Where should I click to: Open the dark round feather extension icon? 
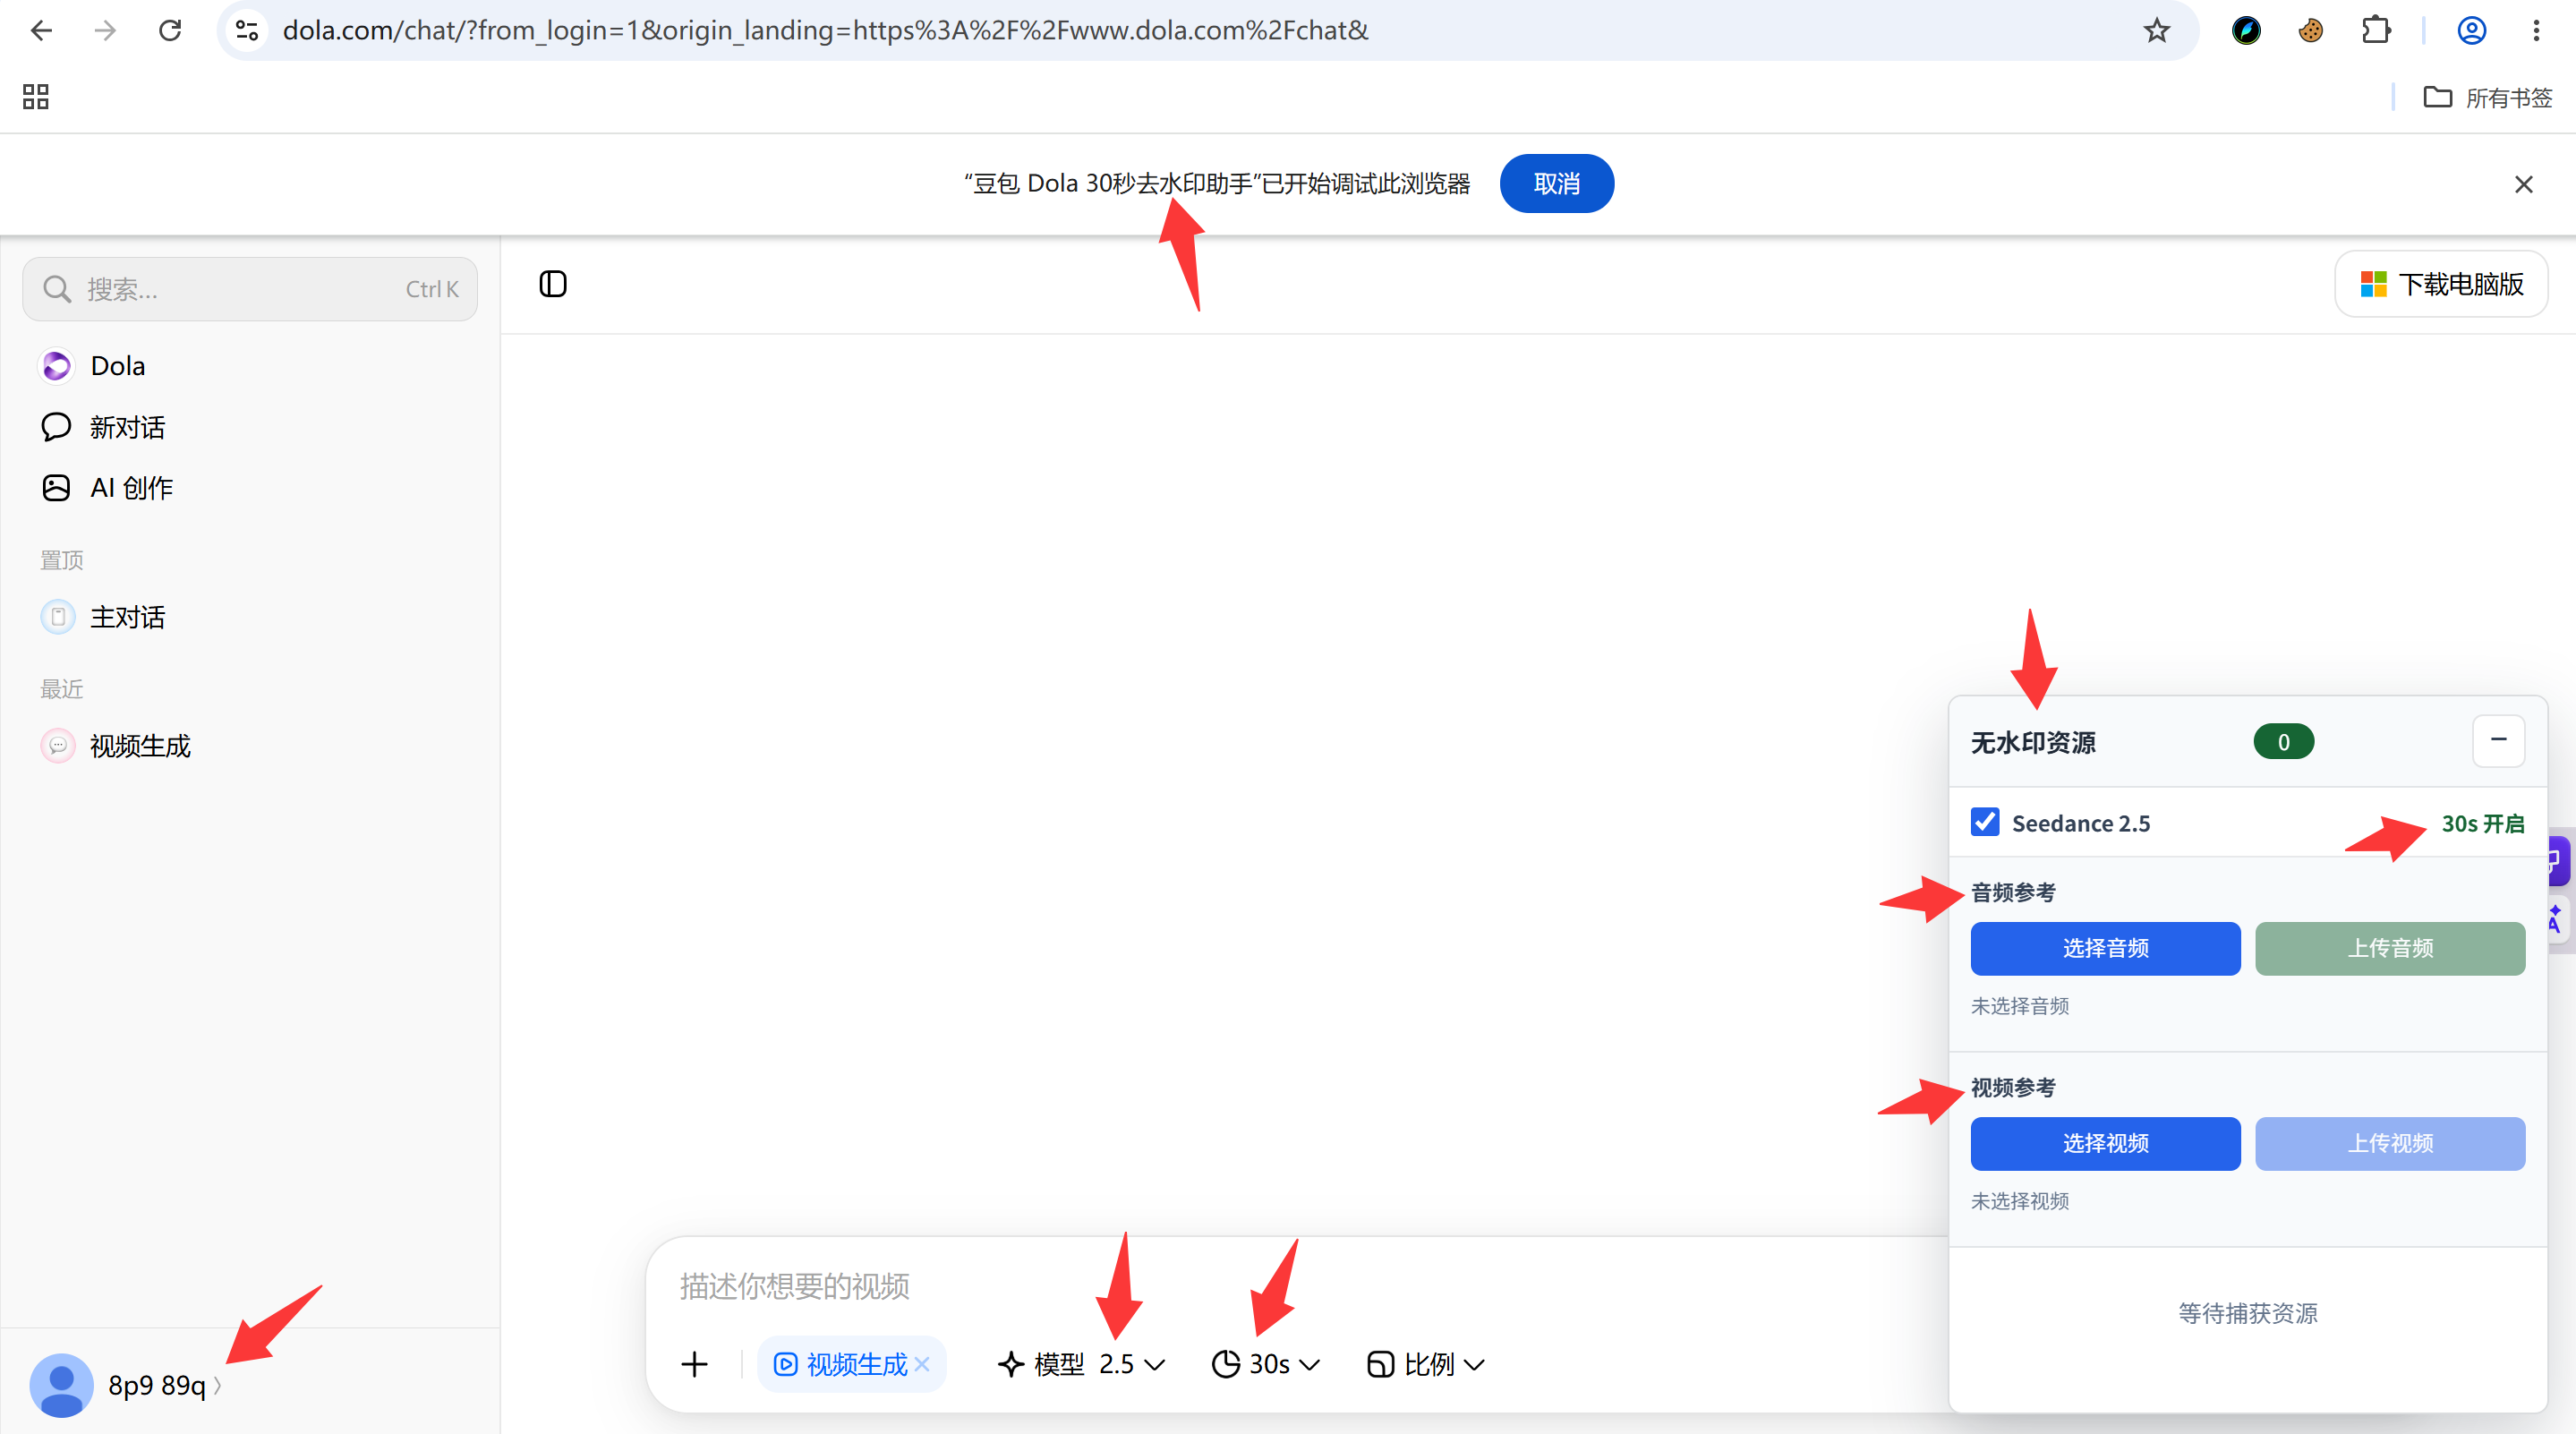[2246, 30]
